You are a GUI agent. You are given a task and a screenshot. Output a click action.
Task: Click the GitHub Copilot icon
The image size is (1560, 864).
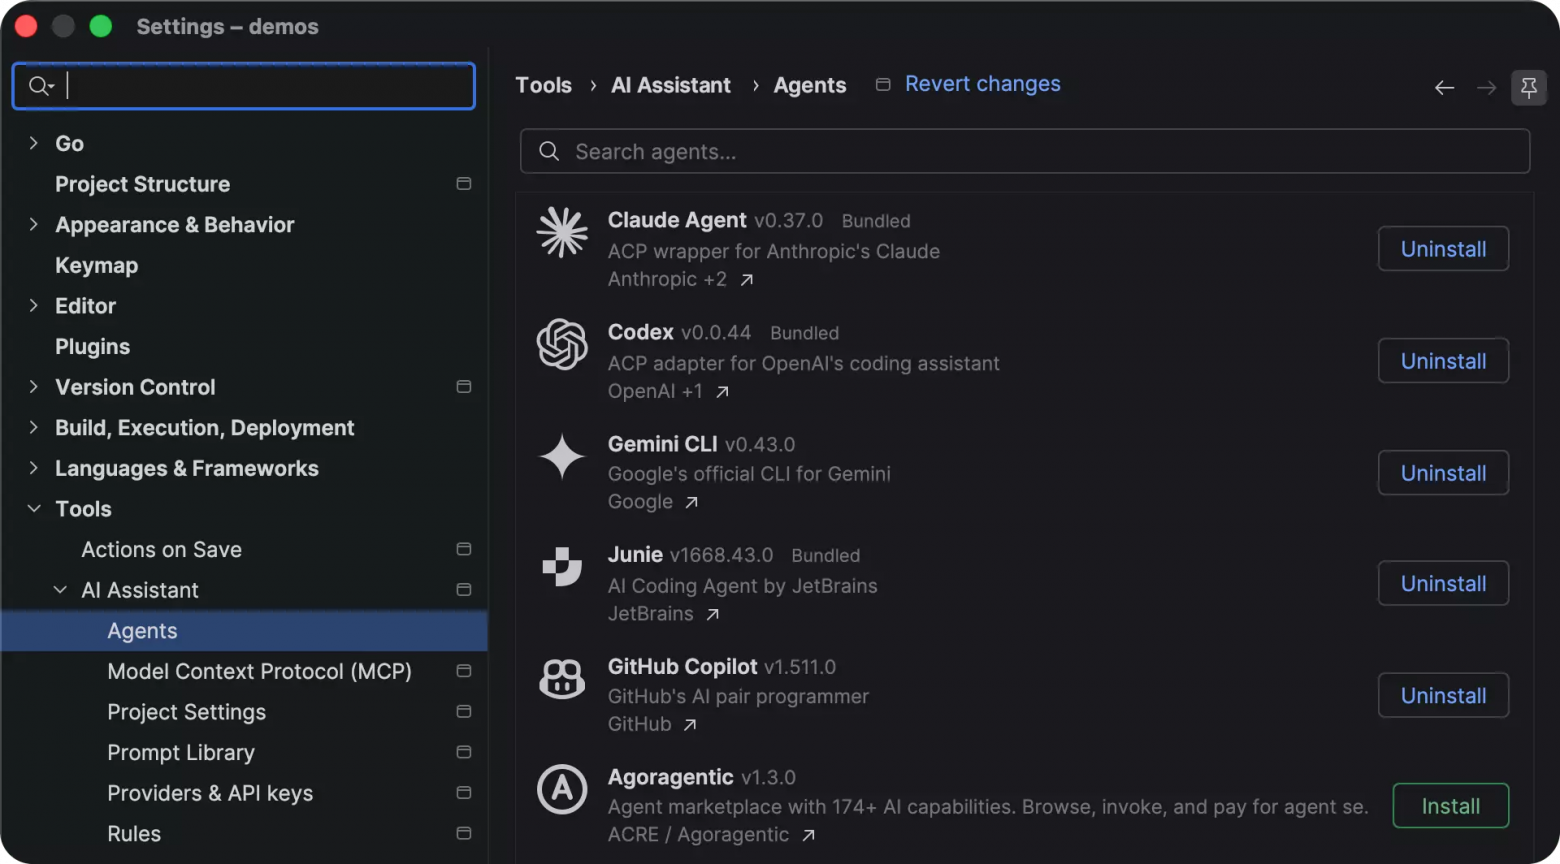coord(562,679)
